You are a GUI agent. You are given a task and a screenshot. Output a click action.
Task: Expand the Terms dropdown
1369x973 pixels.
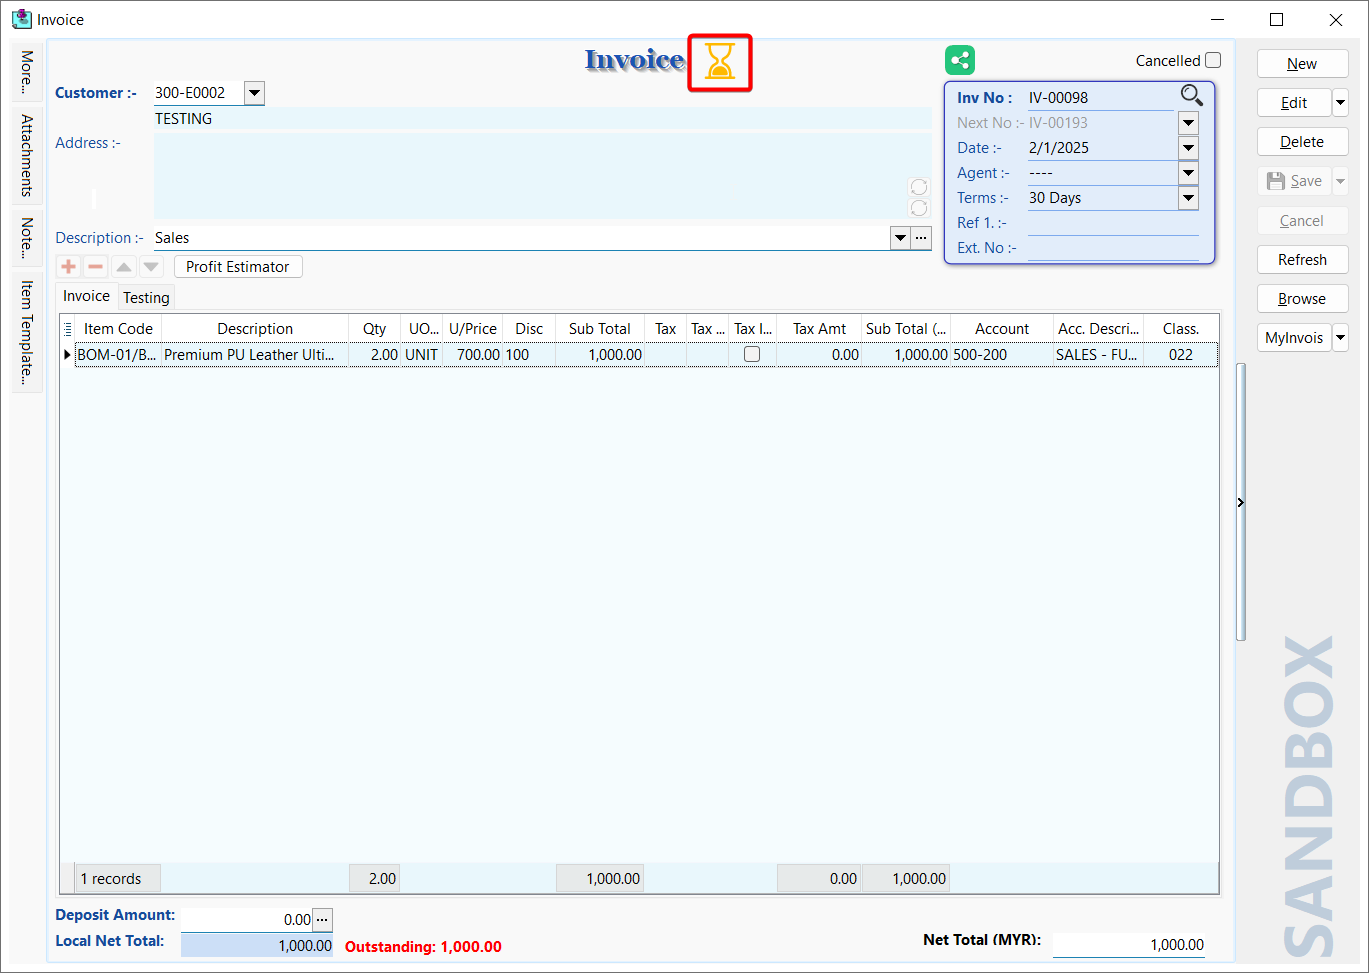tap(1188, 198)
